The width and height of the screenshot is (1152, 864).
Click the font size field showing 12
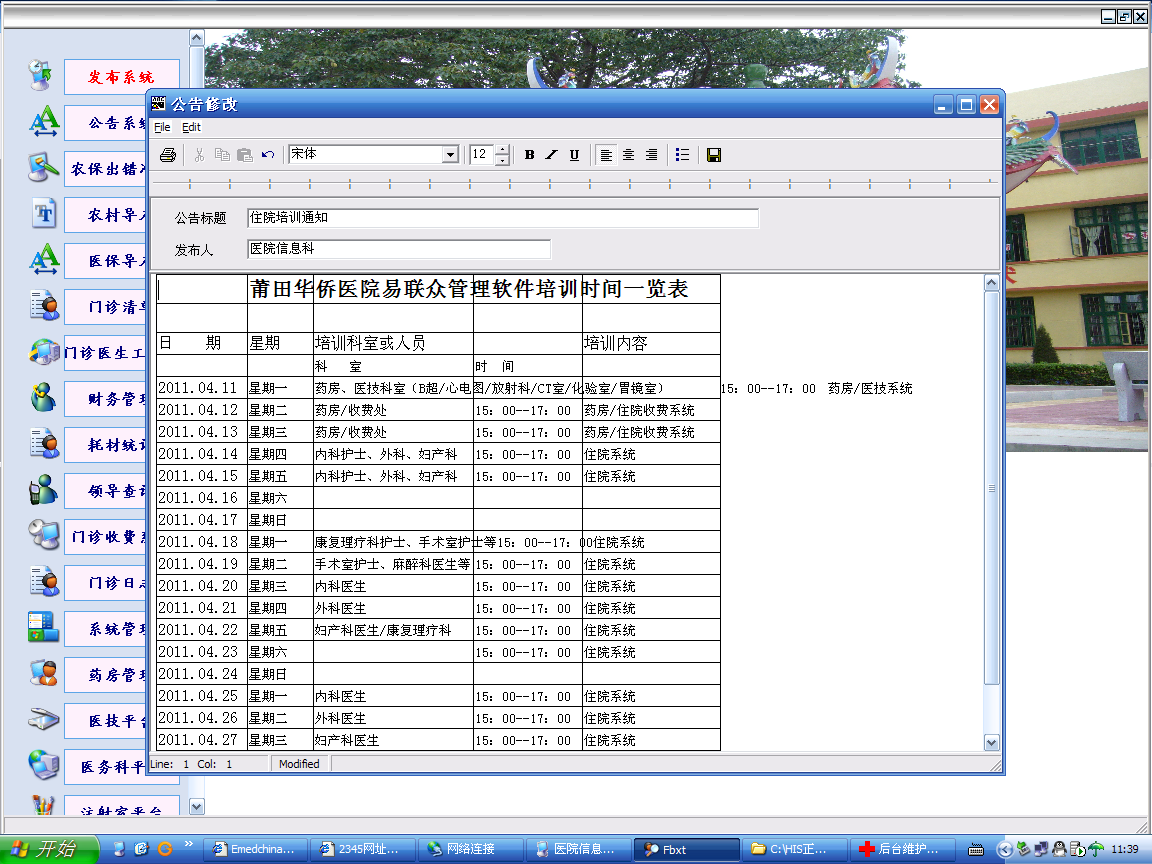click(482, 154)
